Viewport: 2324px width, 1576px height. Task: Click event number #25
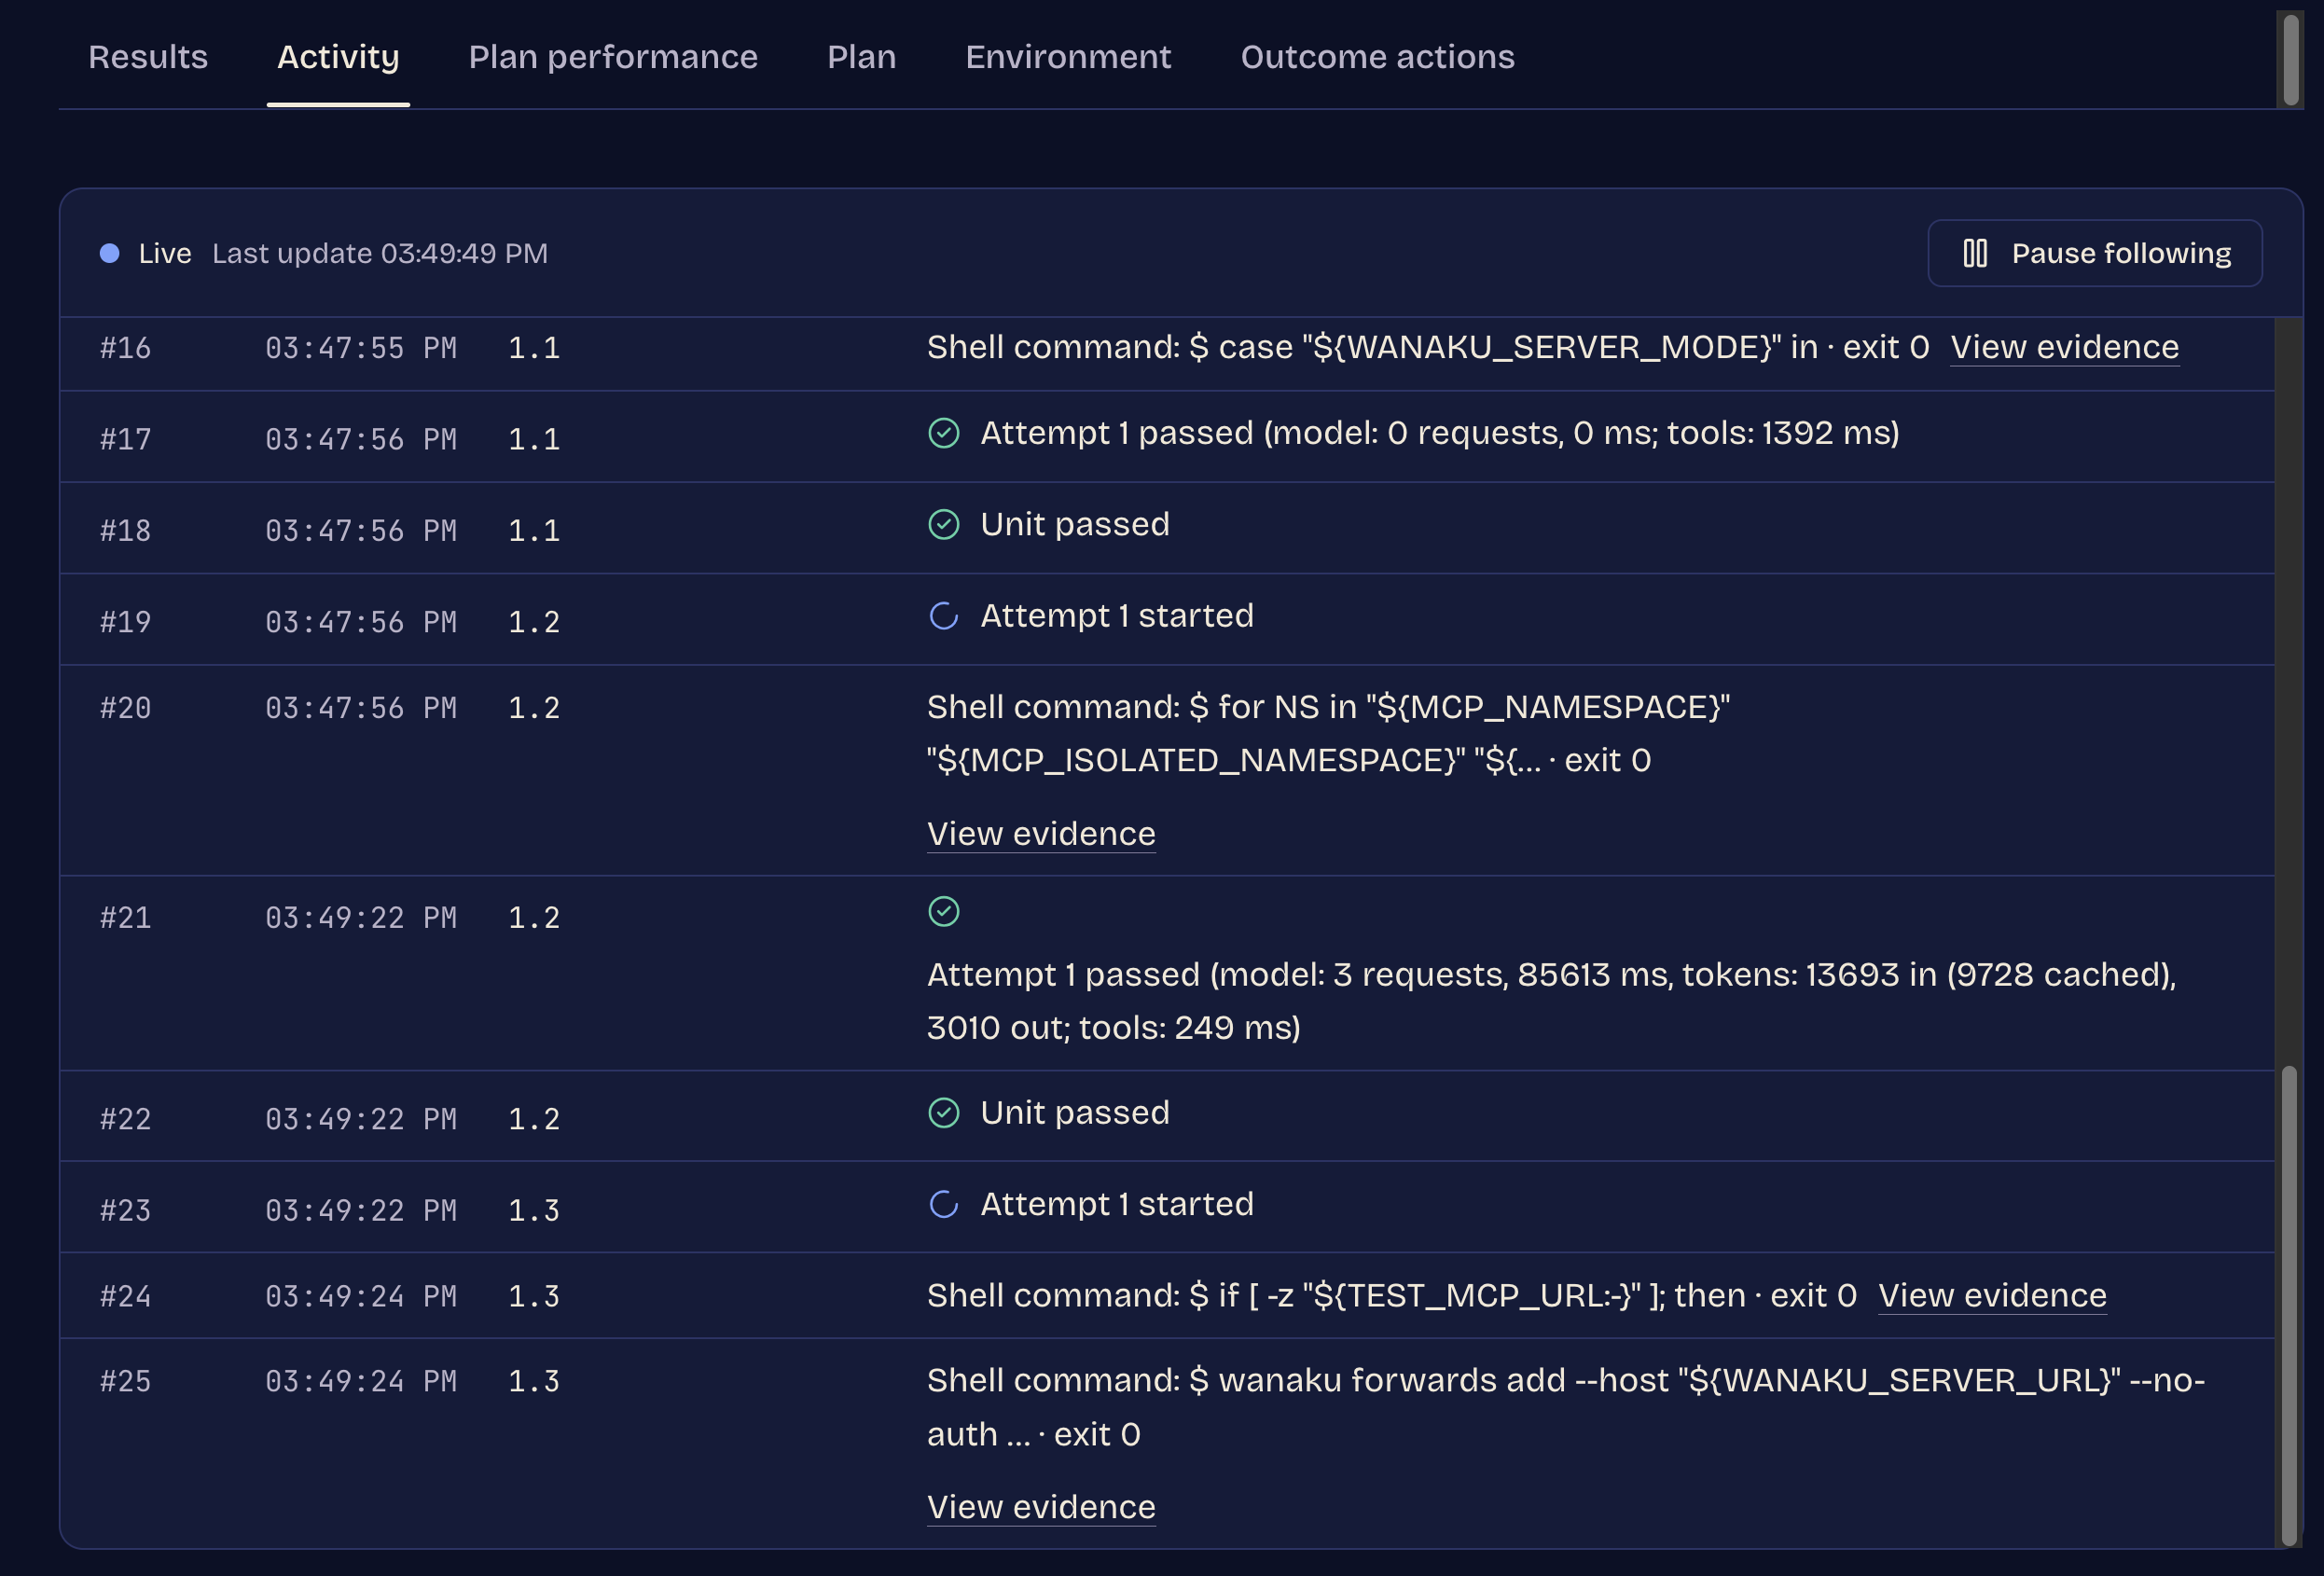[x=126, y=1381]
